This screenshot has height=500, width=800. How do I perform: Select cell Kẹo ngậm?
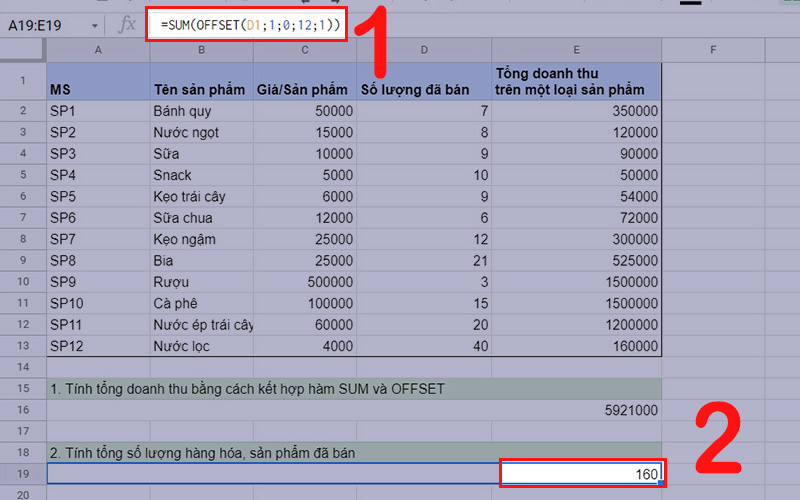click(x=202, y=239)
